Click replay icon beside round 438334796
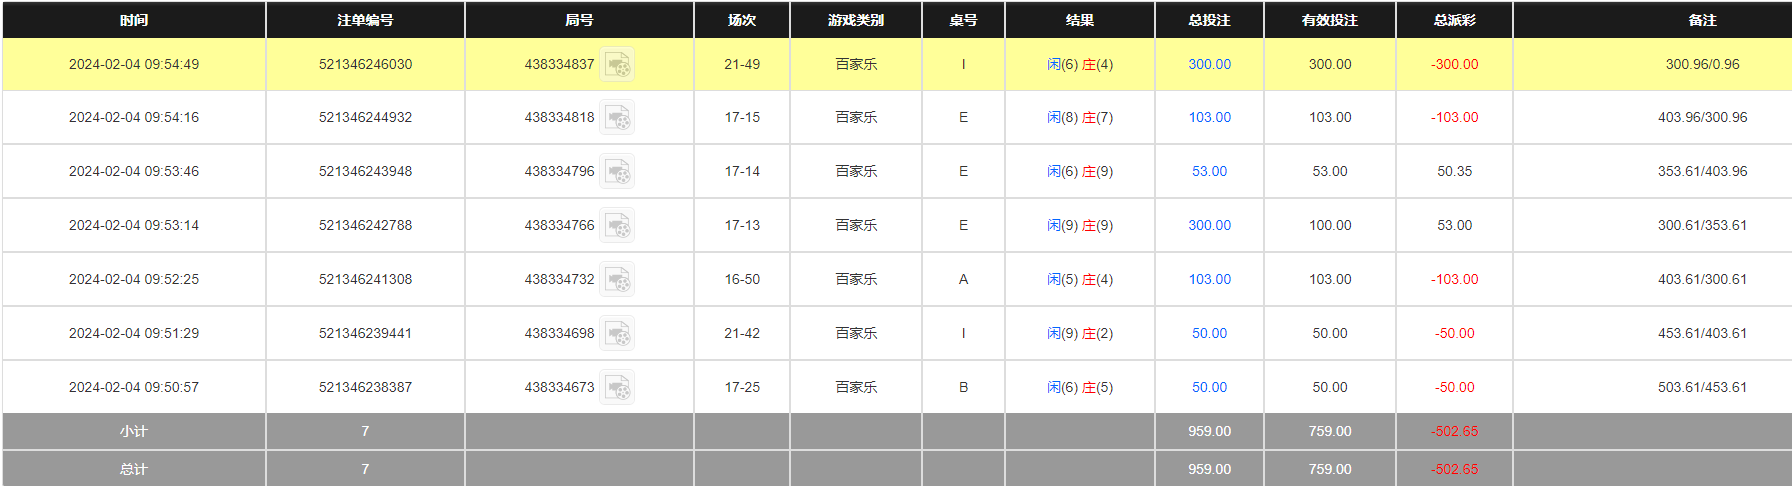 617,172
